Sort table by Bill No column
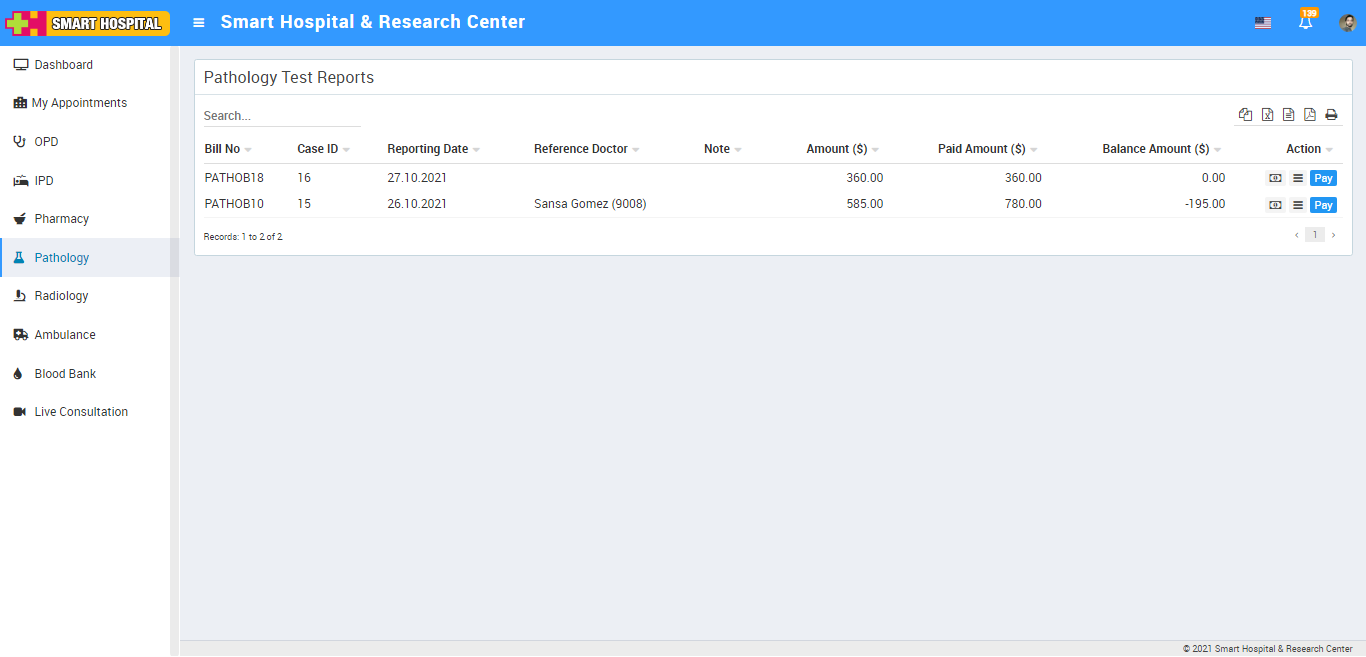The height and width of the screenshot is (657, 1366). coord(223,149)
